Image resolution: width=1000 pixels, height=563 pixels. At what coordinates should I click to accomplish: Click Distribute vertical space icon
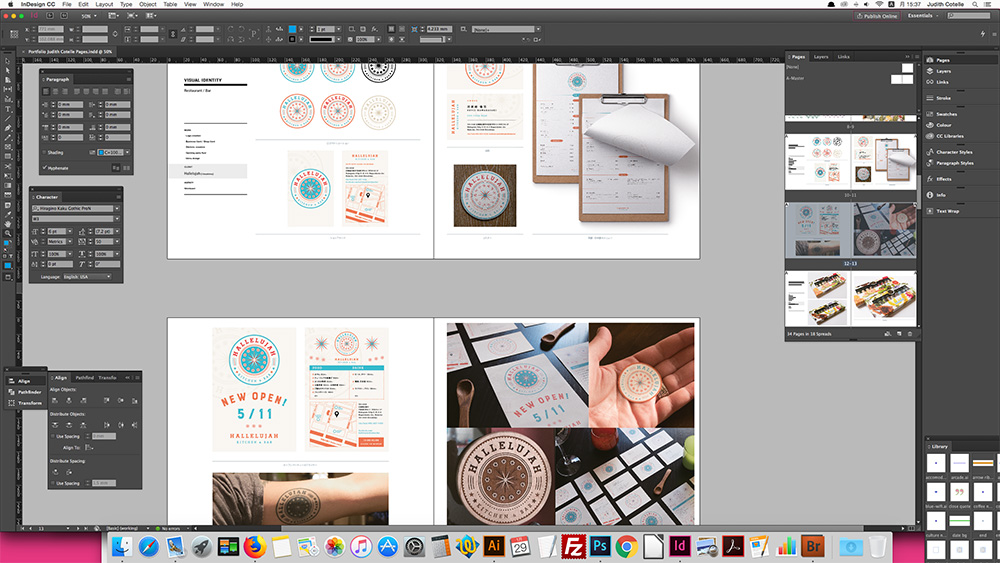pos(55,472)
